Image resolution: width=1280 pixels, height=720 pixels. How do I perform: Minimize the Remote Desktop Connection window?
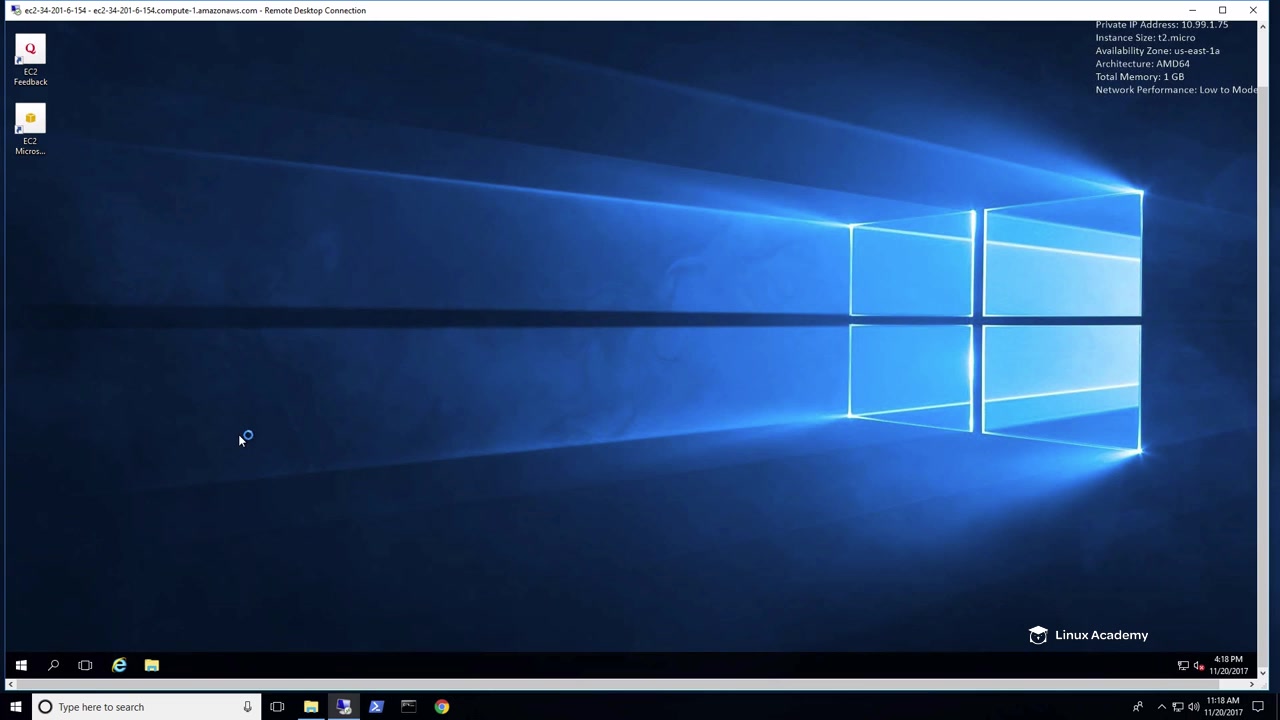click(x=1192, y=10)
